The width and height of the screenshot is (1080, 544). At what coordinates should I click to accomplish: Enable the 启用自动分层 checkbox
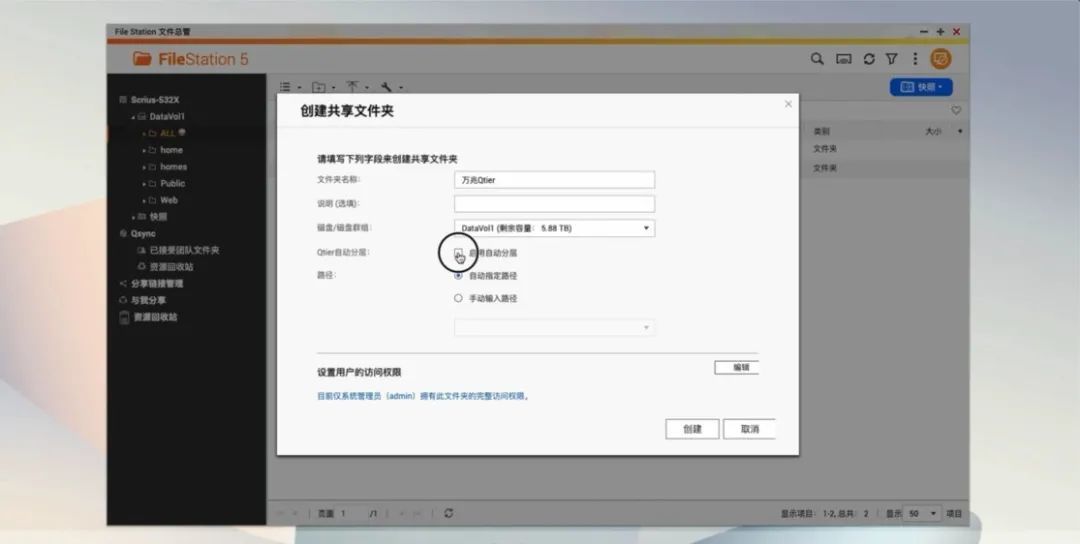(x=459, y=253)
